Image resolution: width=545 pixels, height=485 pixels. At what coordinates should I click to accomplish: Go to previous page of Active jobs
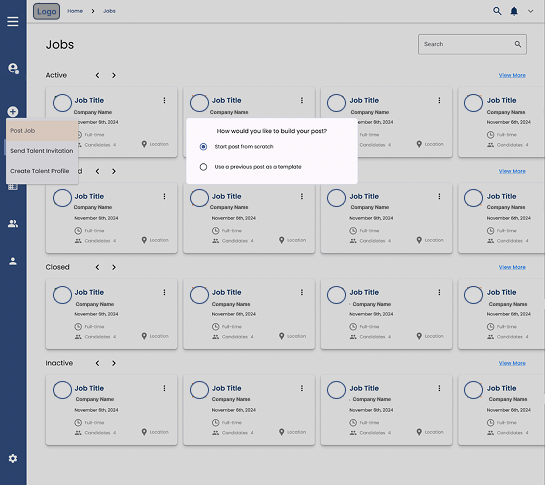(97, 75)
